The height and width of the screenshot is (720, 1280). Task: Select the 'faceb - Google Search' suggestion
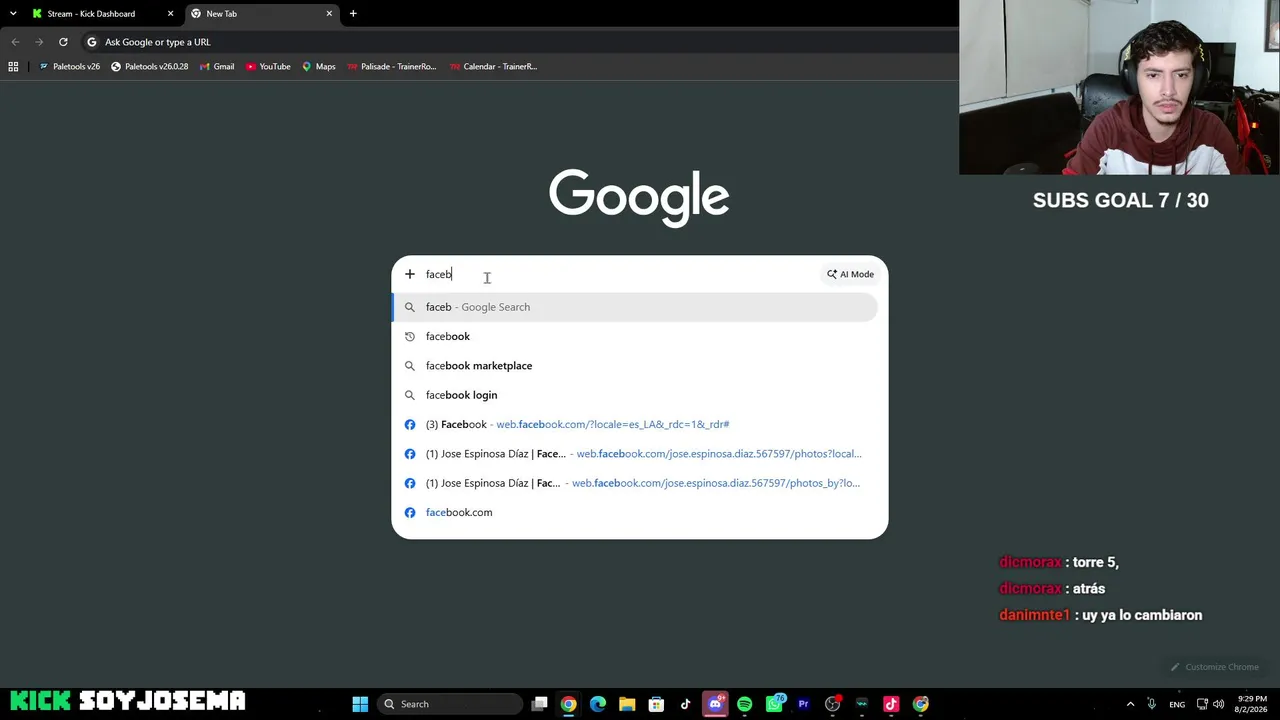coord(636,307)
